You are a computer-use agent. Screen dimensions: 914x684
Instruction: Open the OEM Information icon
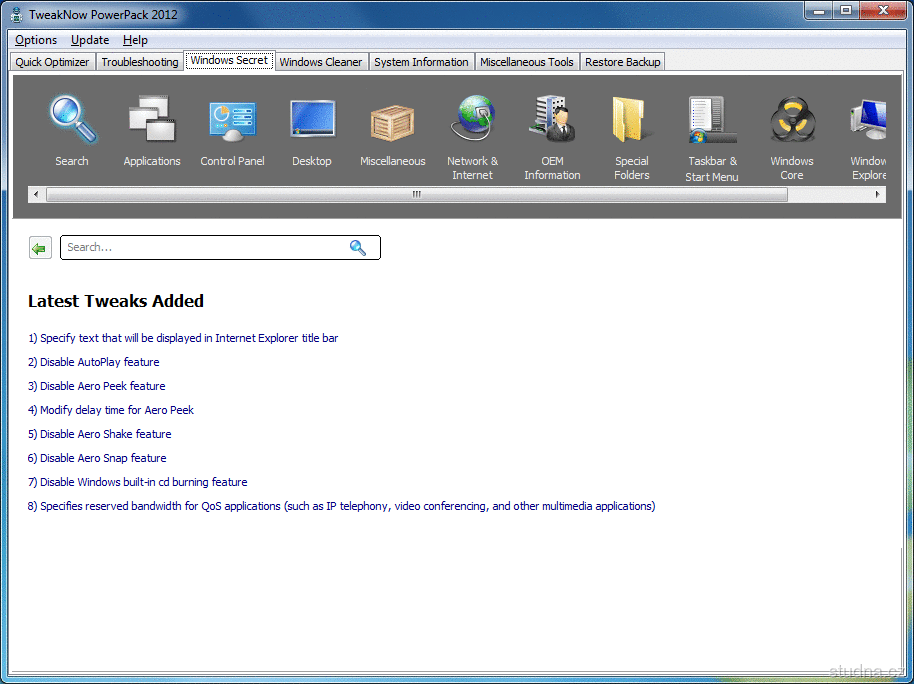[552, 119]
